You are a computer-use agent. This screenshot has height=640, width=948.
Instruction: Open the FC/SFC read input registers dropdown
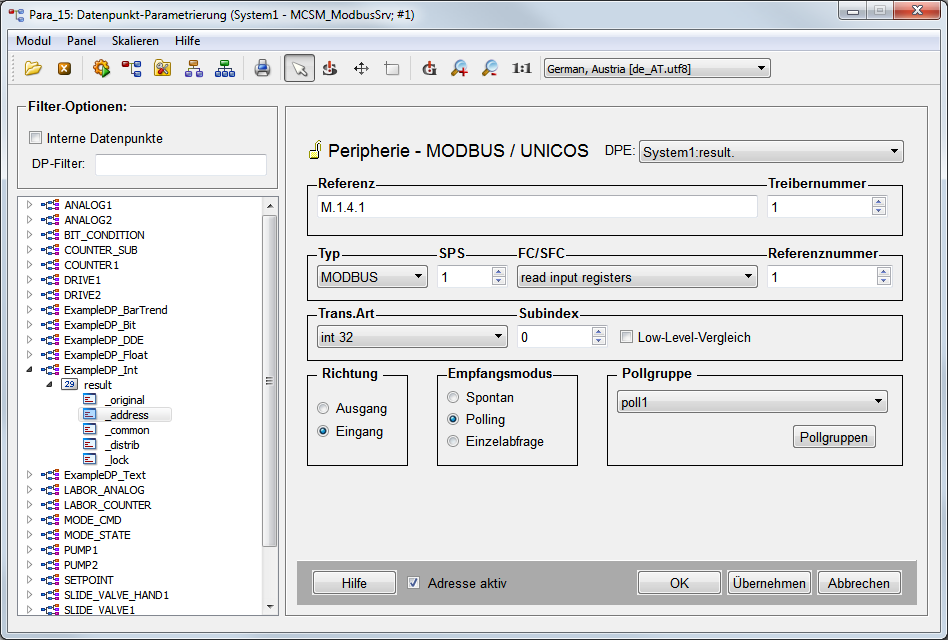pyautogui.click(x=637, y=277)
